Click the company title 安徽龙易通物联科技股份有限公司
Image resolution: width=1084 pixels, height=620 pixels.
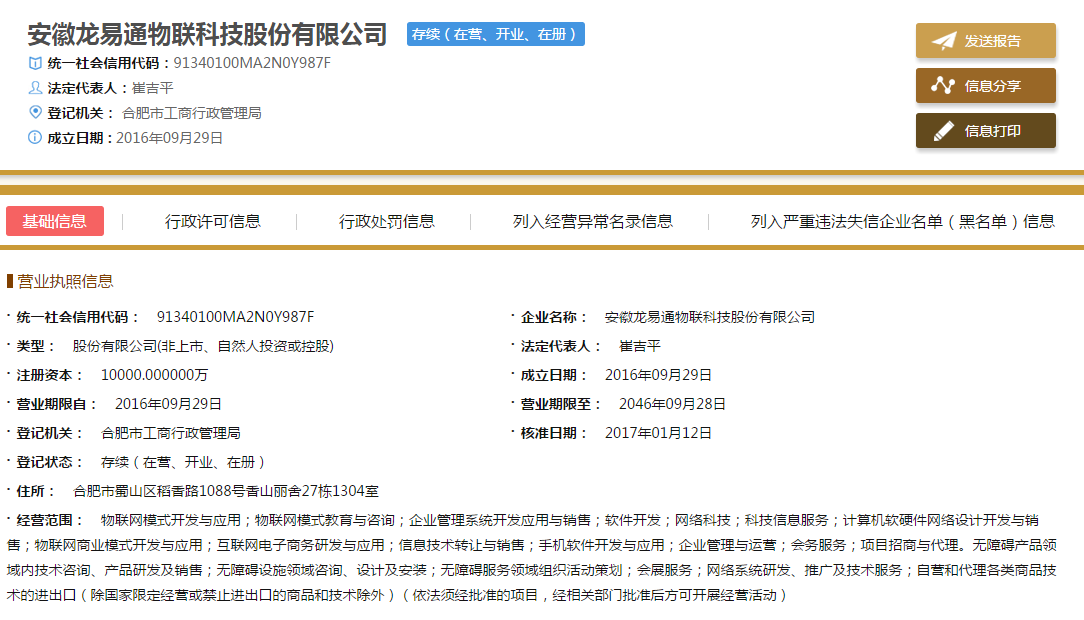click(x=207, y=35)
